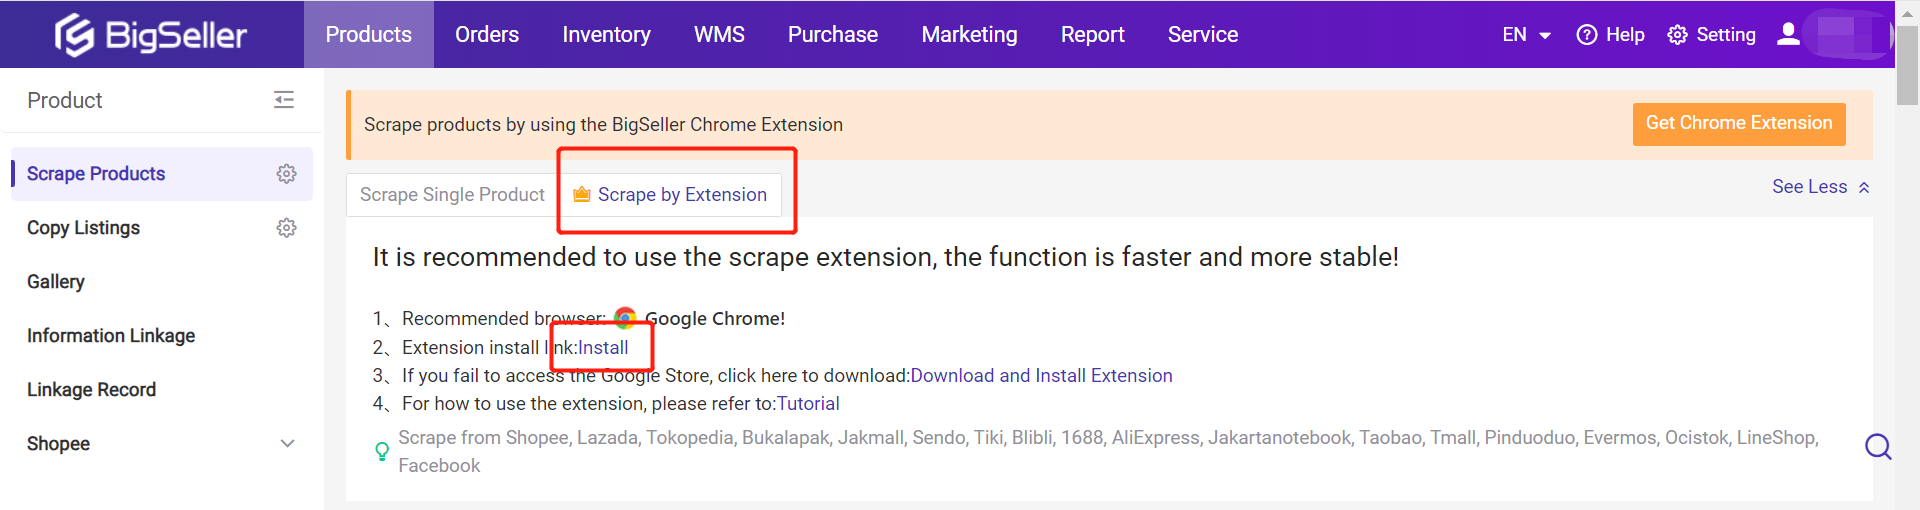Expand the Shopee sidebar section
Screen dimensions: 1920x510
pyautogui.click(x=287, y=444)
